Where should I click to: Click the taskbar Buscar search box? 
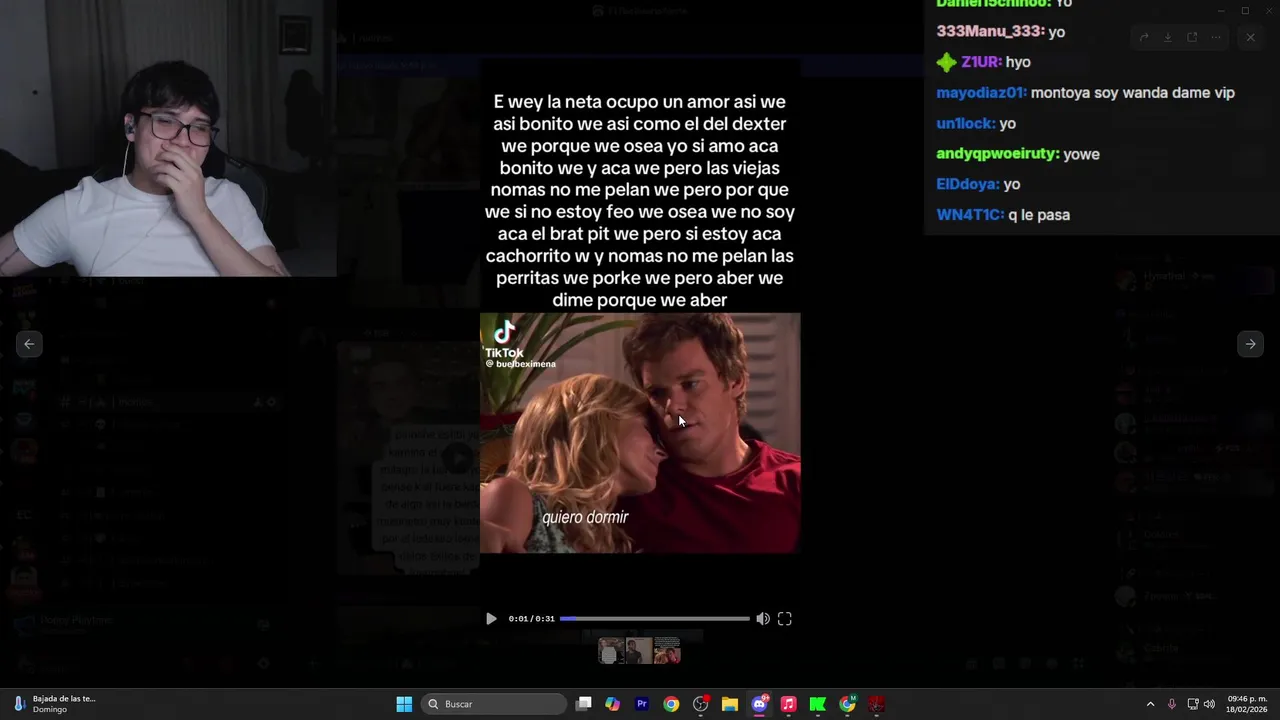click(494, 704)
